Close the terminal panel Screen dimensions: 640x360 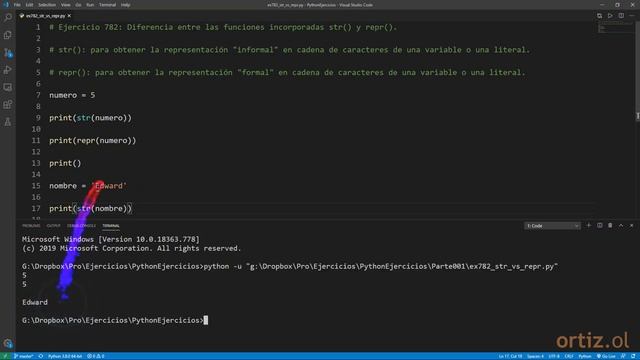[x=631, y=225]
